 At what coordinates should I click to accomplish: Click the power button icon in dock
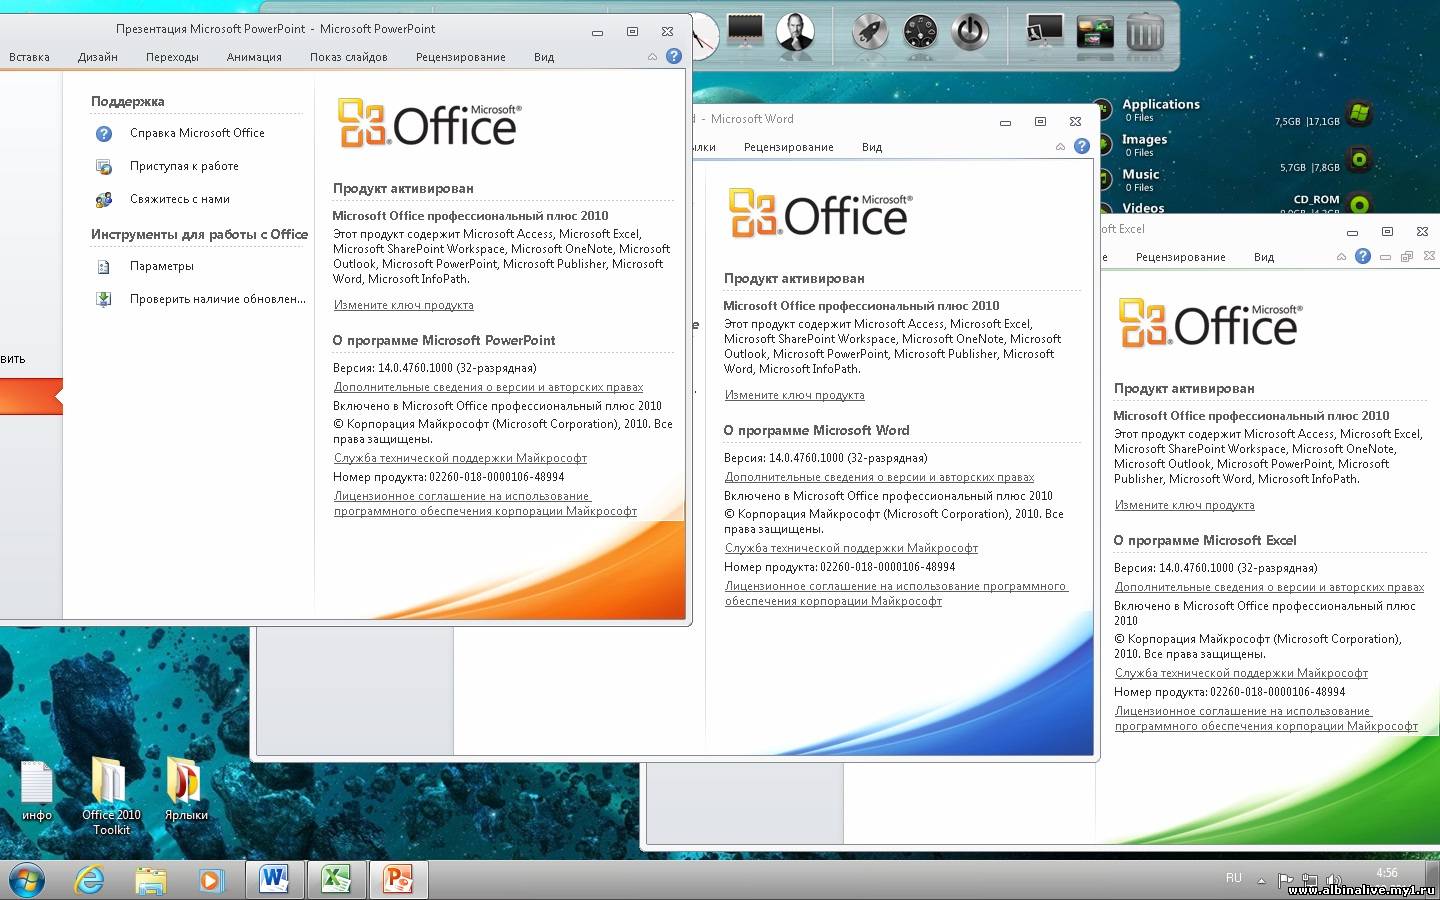point(970,32)
